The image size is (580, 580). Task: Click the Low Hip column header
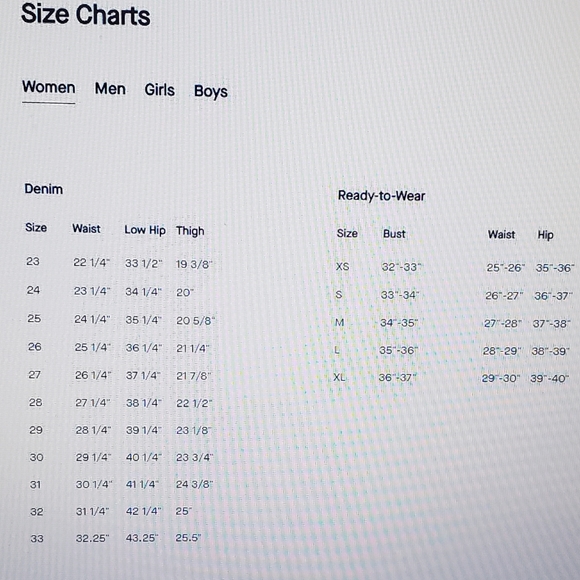click(145, 230)
